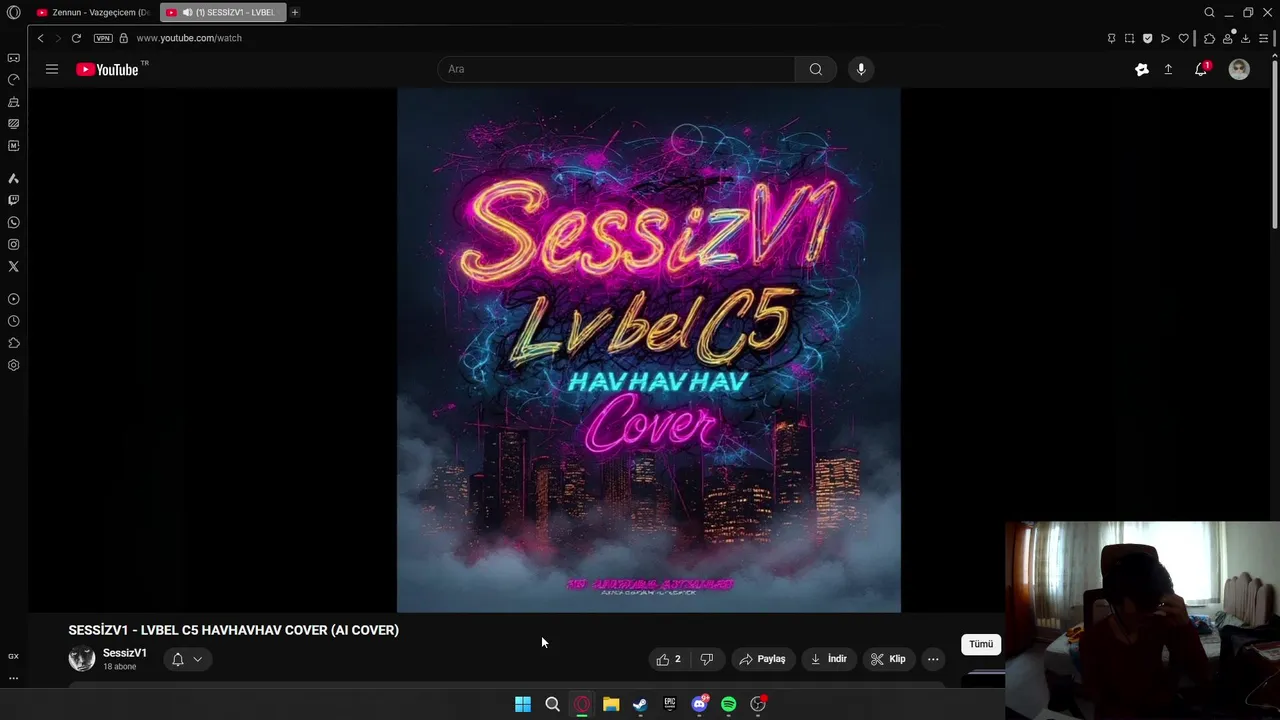The width and height of the screenshot is (1280, 720).
Task: Take a snapshot with the capture icon
Action: coord(1129,38)
